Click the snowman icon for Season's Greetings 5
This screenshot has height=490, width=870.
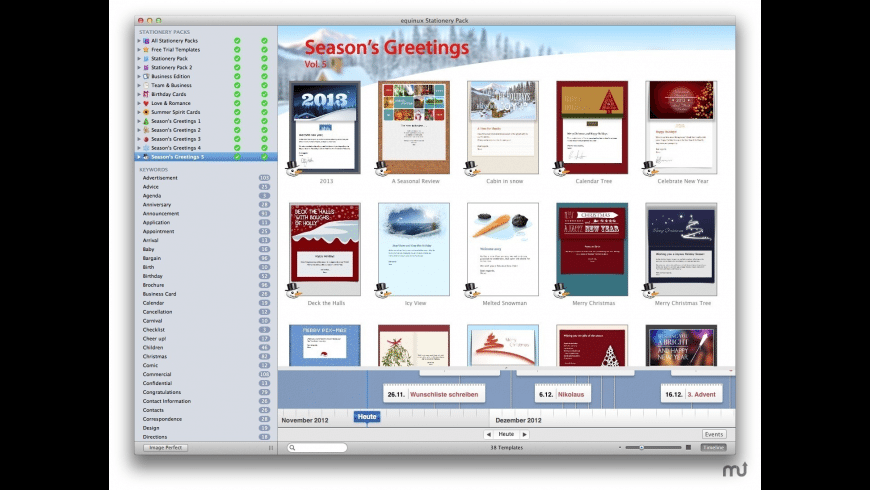point(146,157)
